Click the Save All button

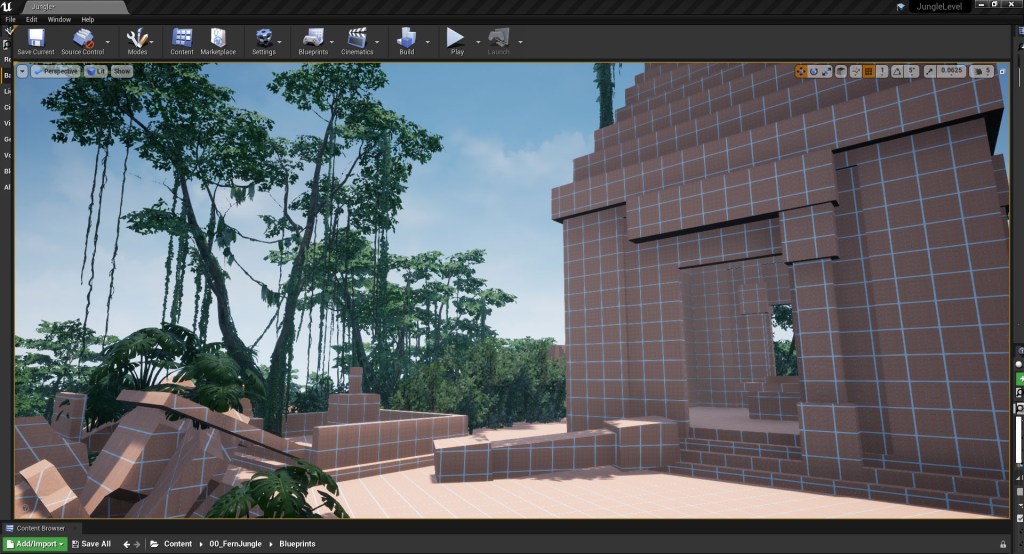tap(90, 544)
